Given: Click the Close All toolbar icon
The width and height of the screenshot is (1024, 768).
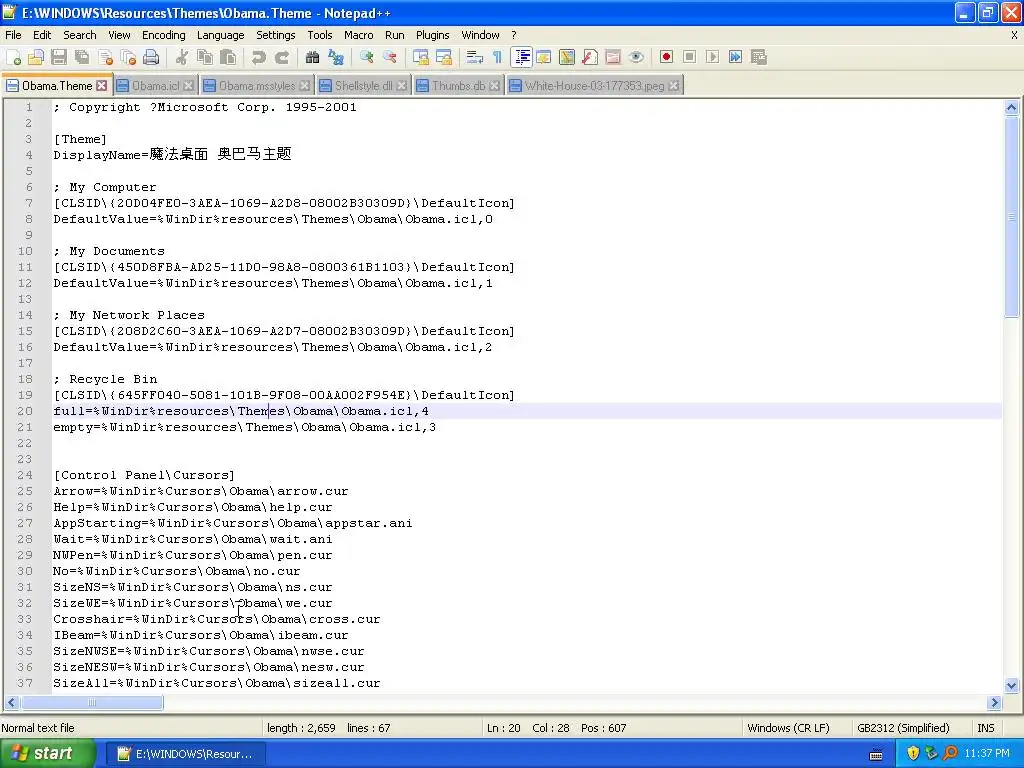Looking at the screenshot, I should pyautogui.click(x=128, y=57).
